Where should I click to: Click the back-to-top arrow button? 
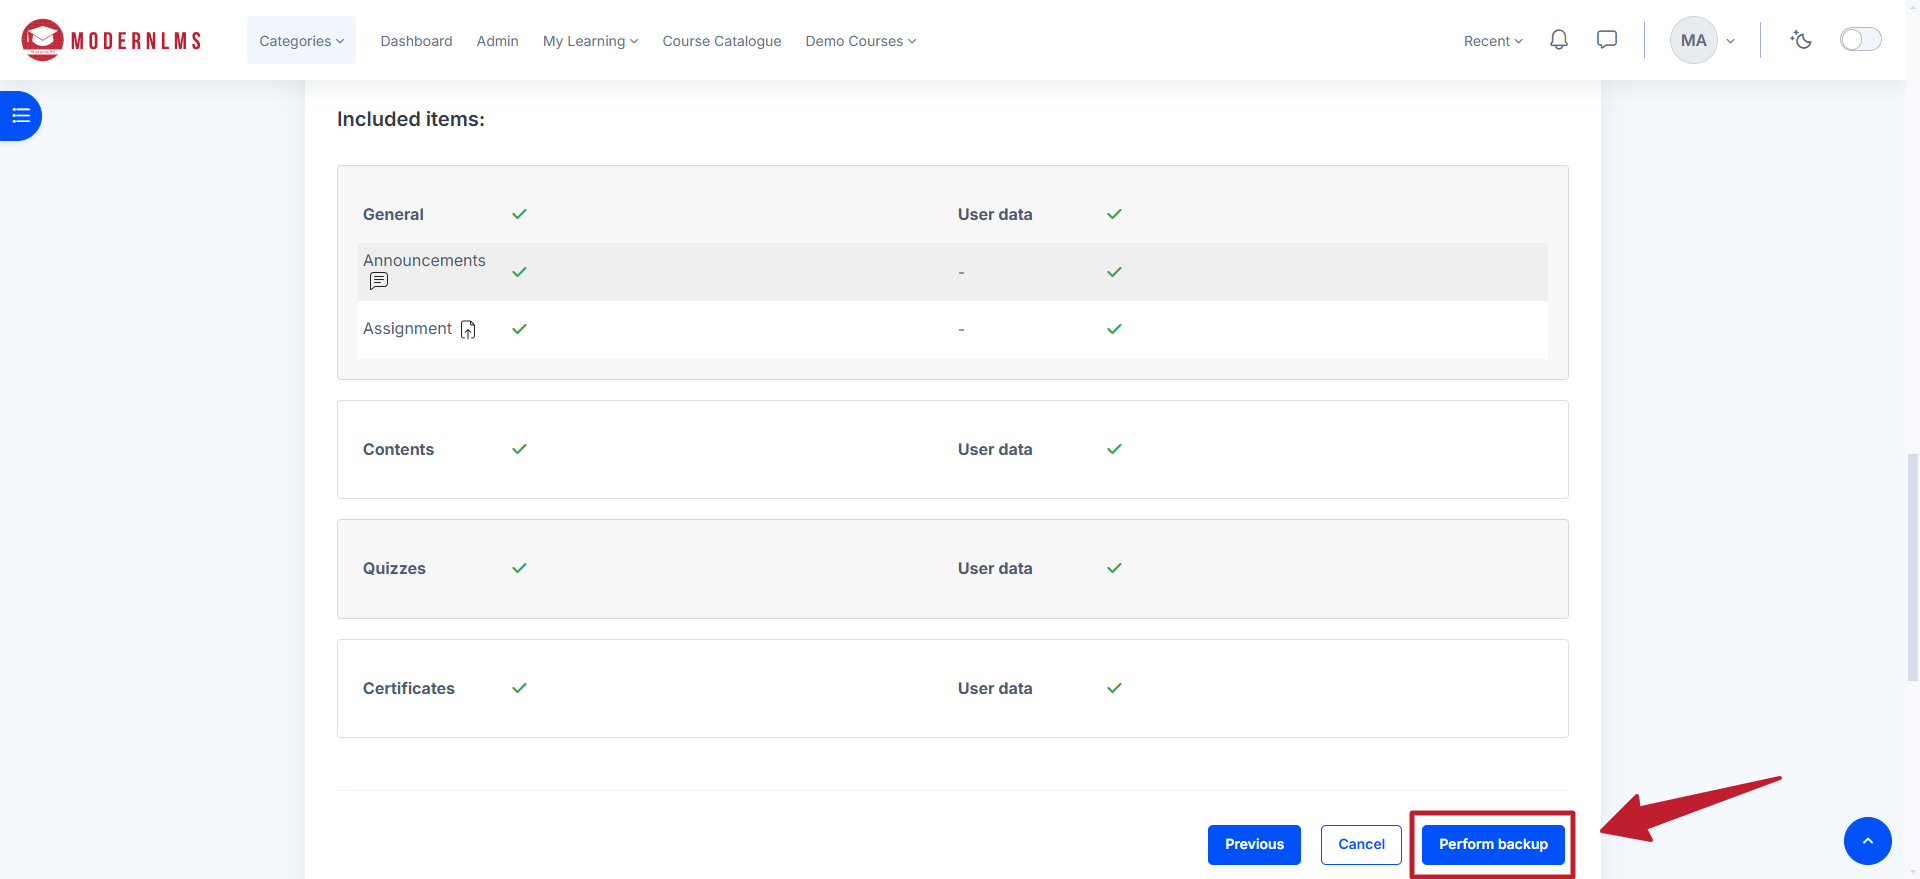(x=1867, y=841)
